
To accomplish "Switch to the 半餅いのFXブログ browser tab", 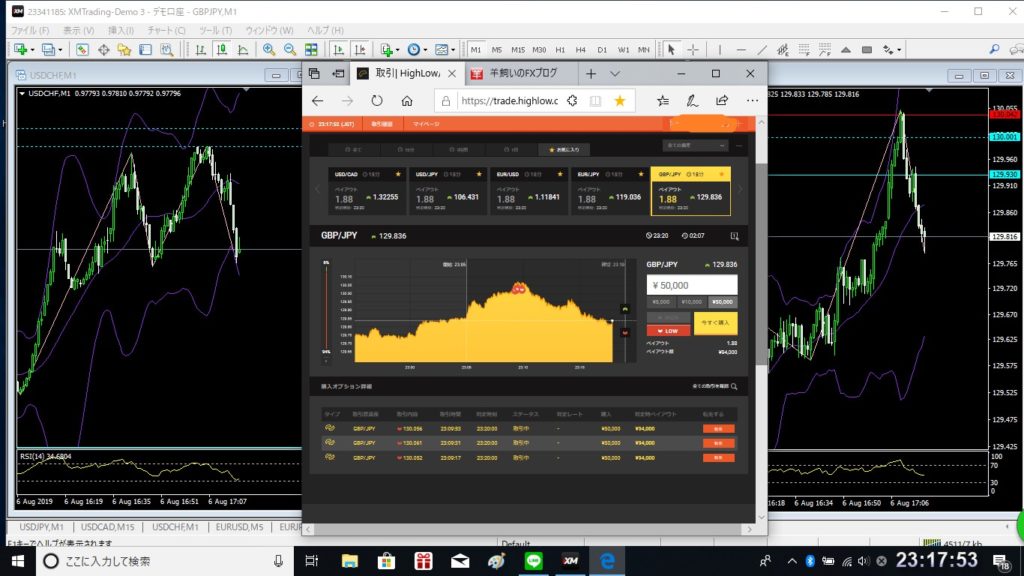I will pyautogui.click(x=520, y=74).
